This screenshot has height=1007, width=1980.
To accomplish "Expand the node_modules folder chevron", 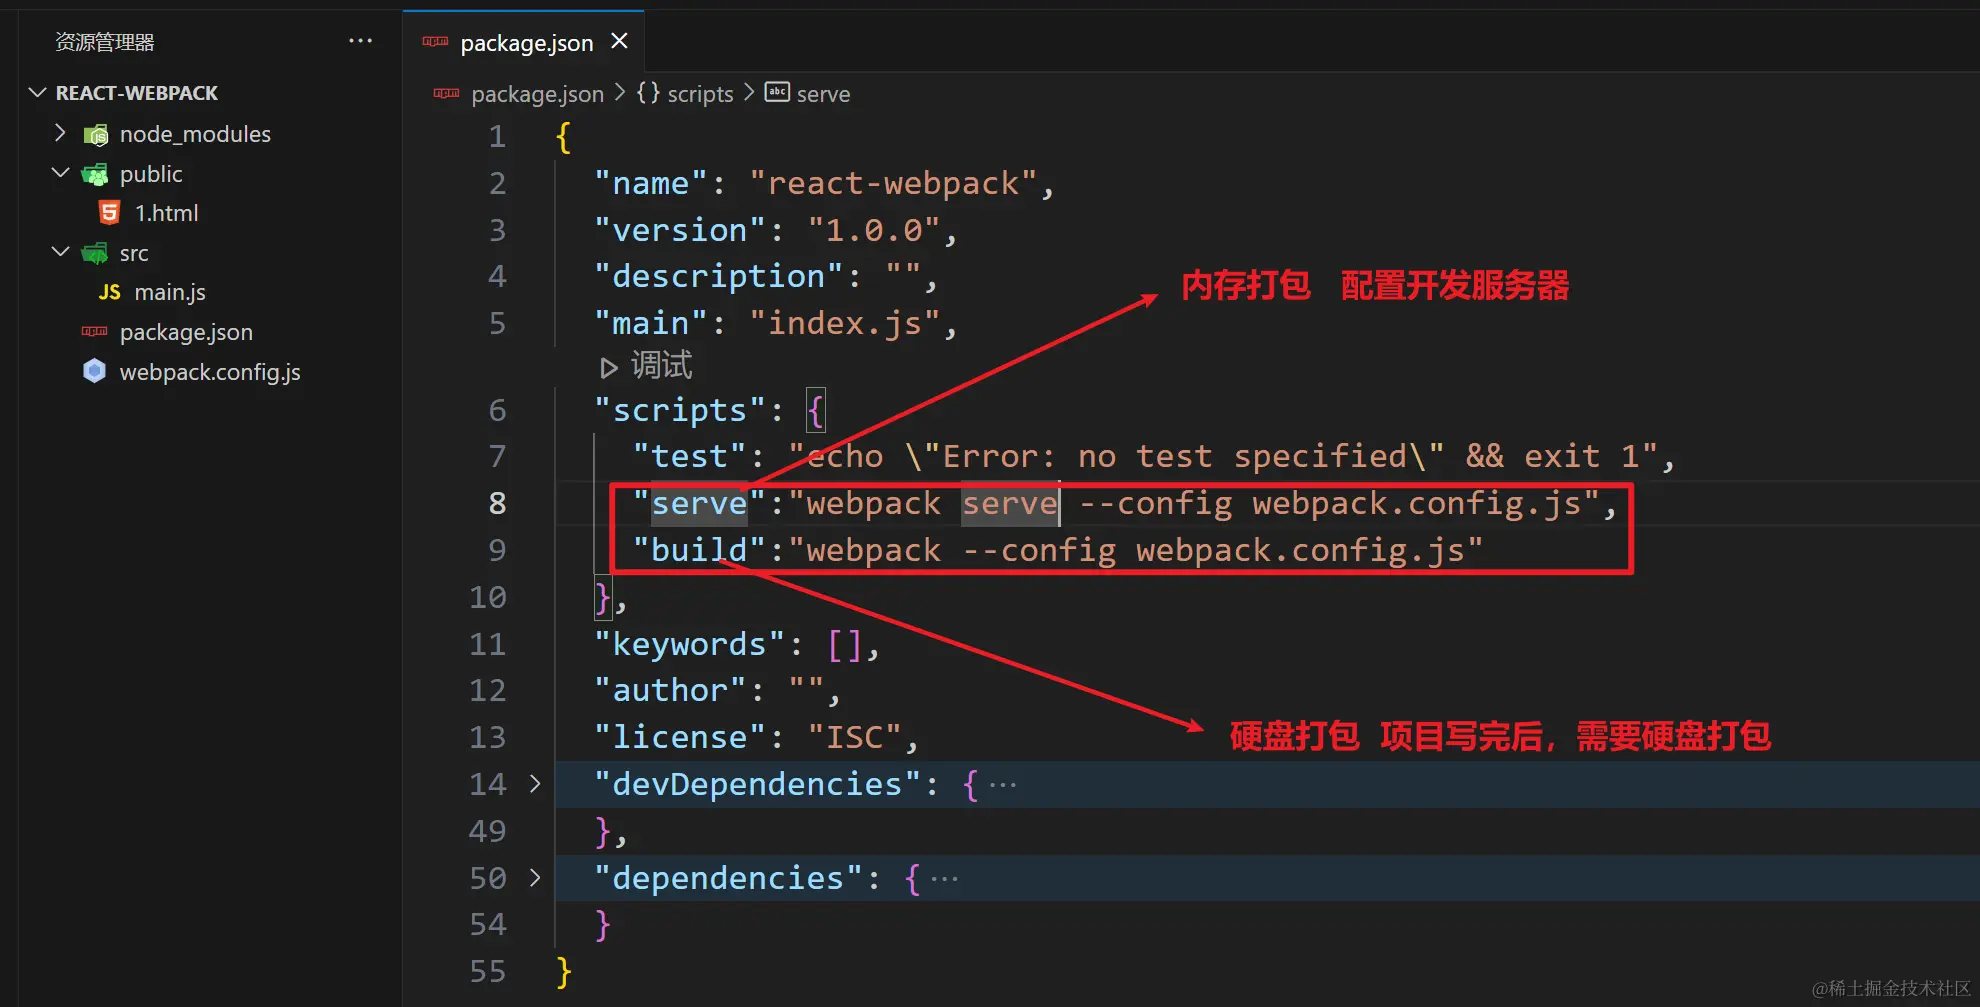I will coord(60,133).
